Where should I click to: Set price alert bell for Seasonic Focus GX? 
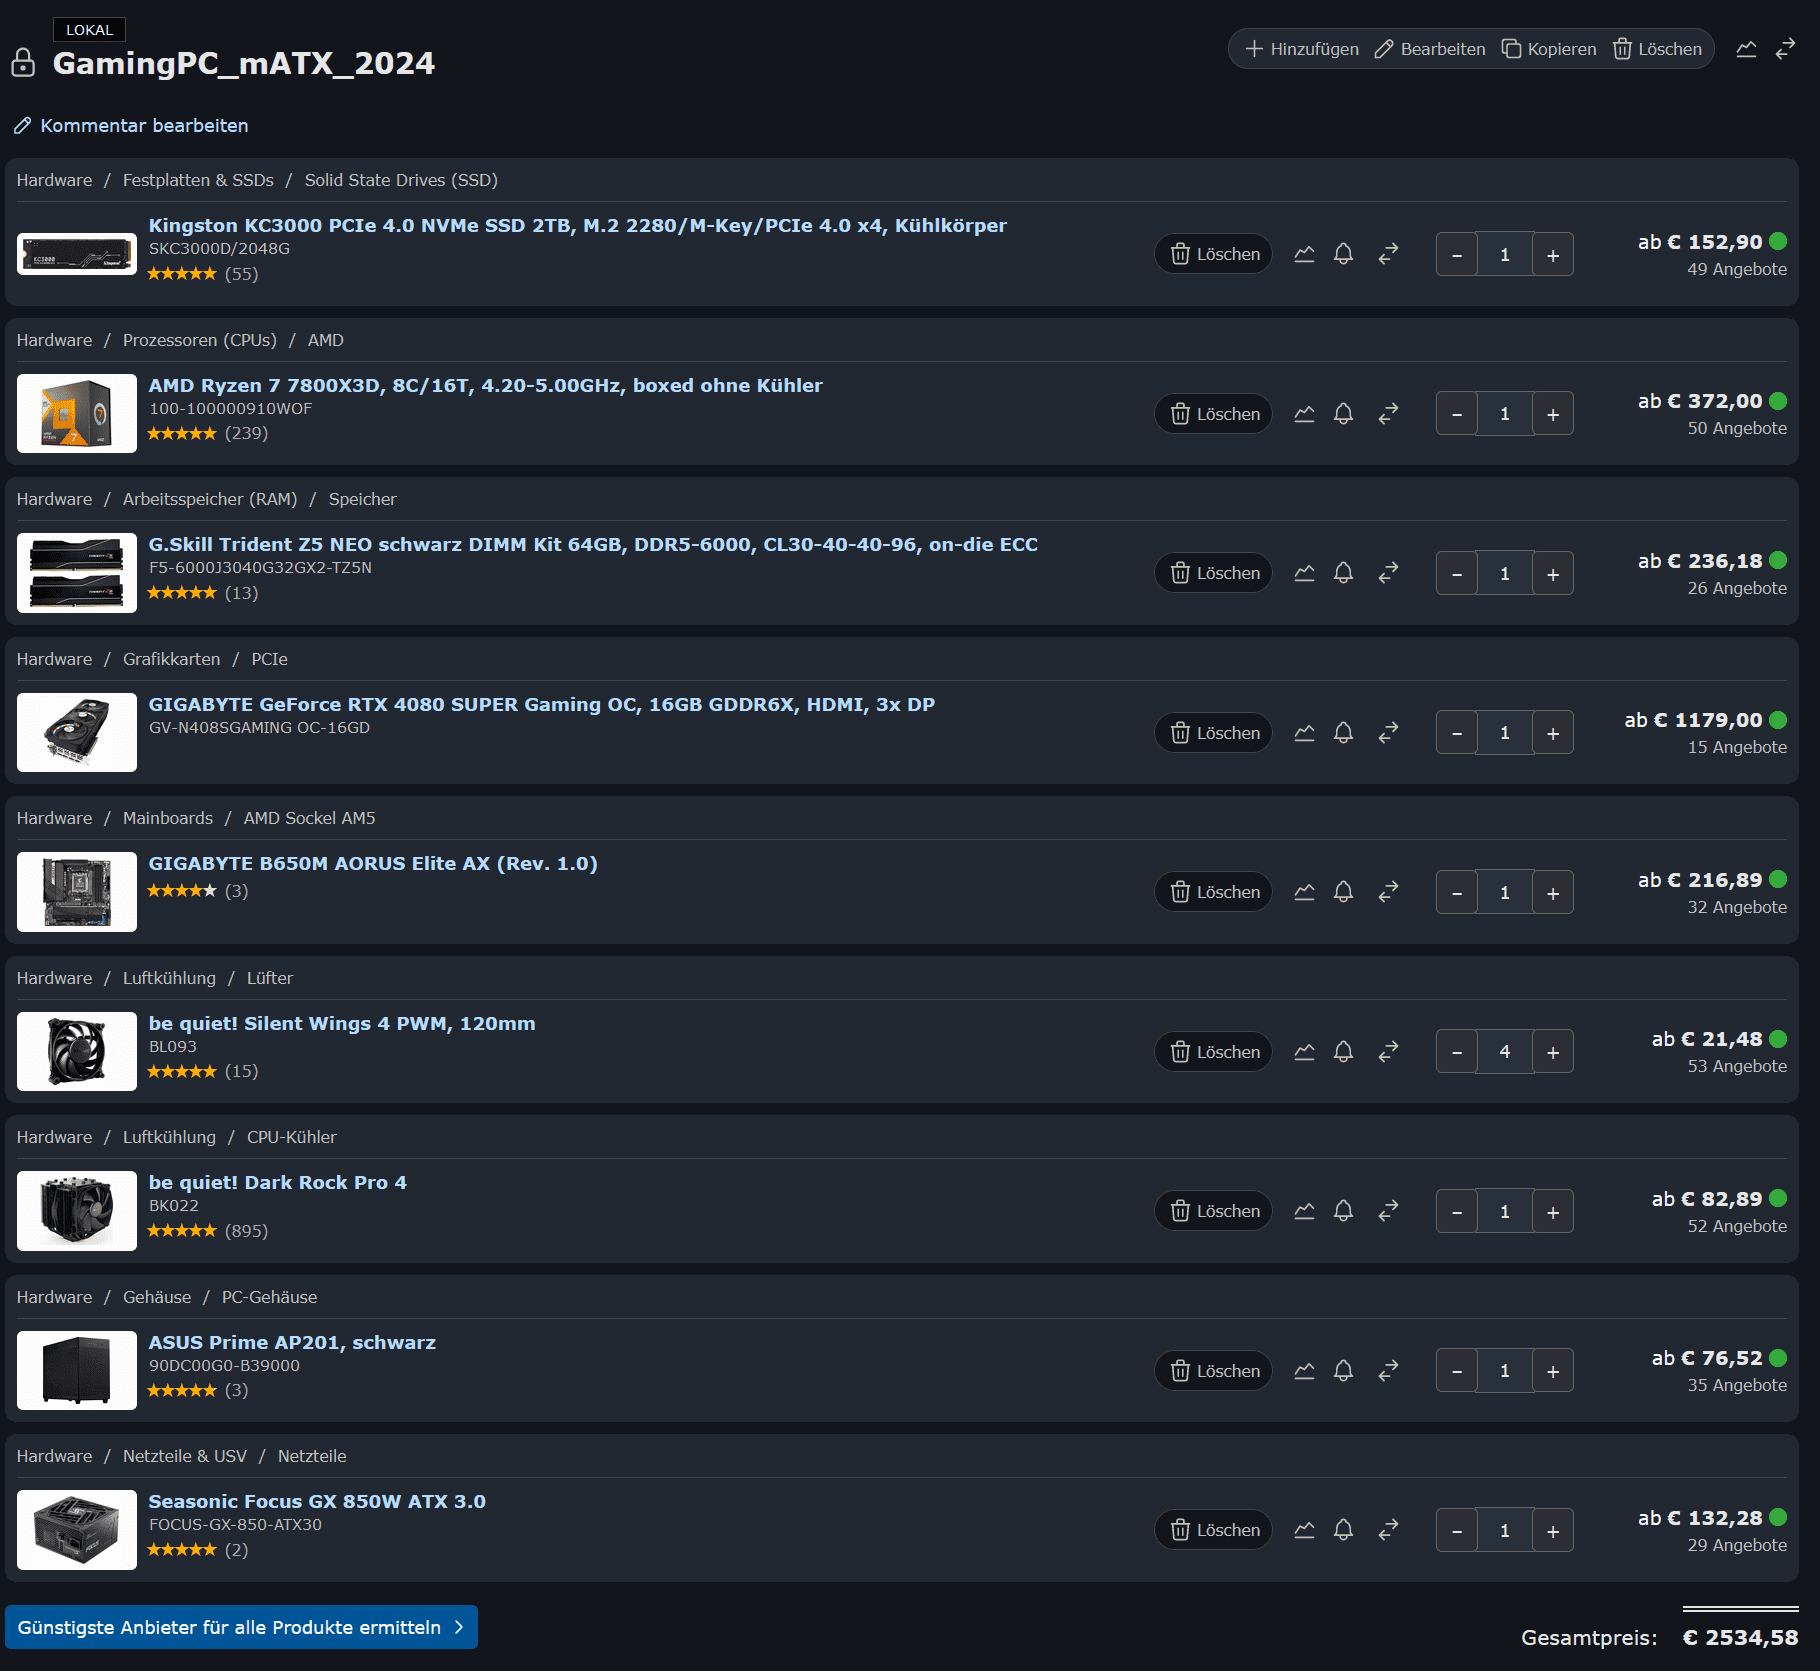point(1343,1530)
